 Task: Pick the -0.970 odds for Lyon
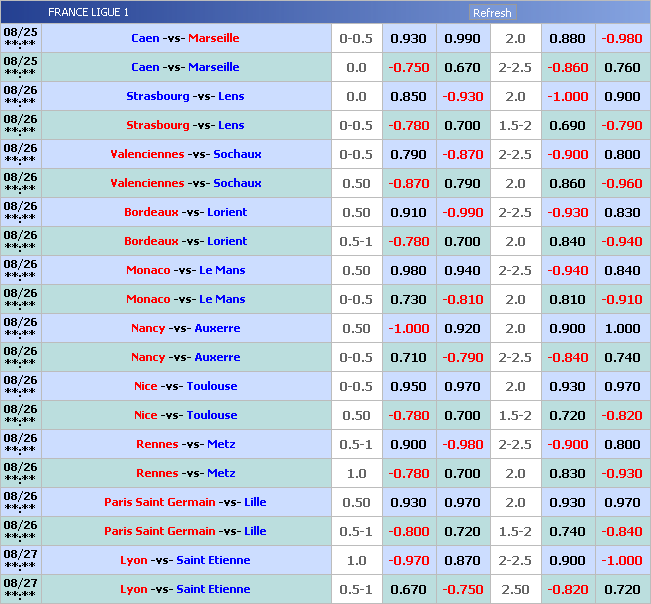[x=408, y=561]
